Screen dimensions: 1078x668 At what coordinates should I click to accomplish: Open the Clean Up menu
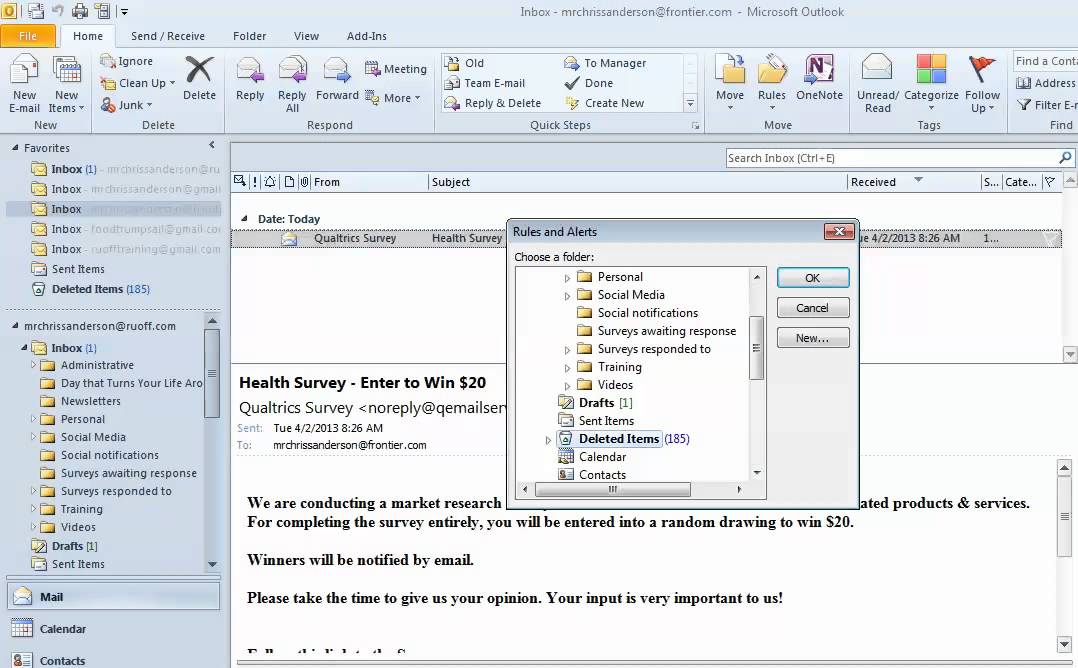pyautogui.click(x=138, y=83)
